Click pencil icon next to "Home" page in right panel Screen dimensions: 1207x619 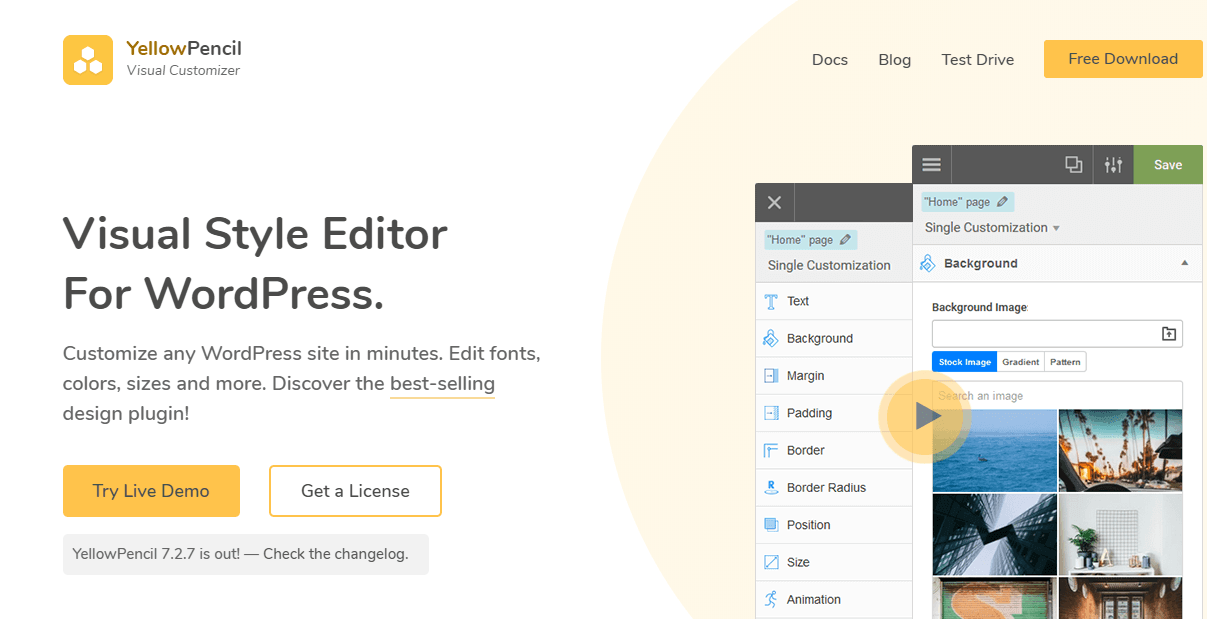click(x=1003, y=202)
